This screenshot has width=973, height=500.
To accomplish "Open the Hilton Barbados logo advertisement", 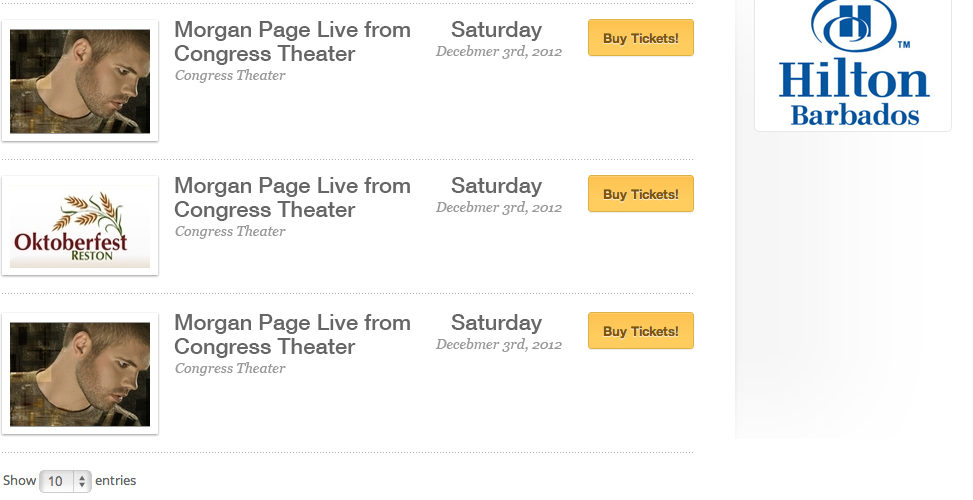I will coord(853,63).
